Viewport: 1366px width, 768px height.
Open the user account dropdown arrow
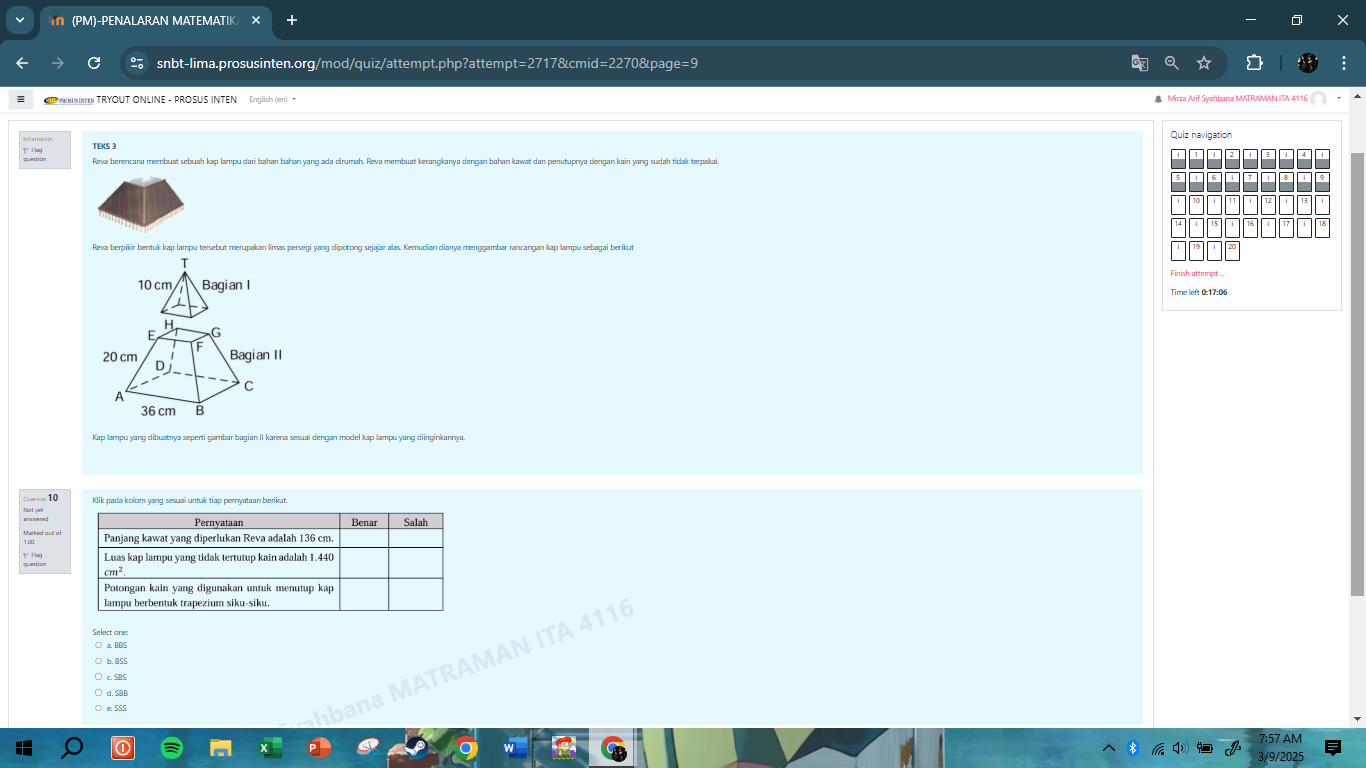click(x=1338, y=98)
